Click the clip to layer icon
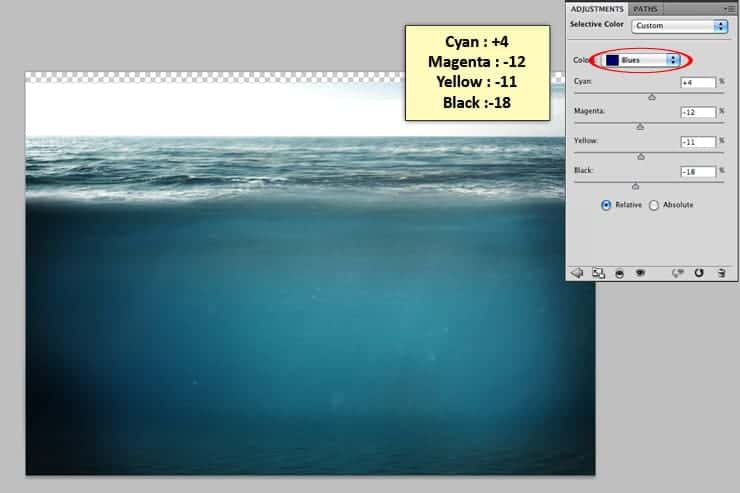This screenshot has width=740, height=493. (620, 274)
